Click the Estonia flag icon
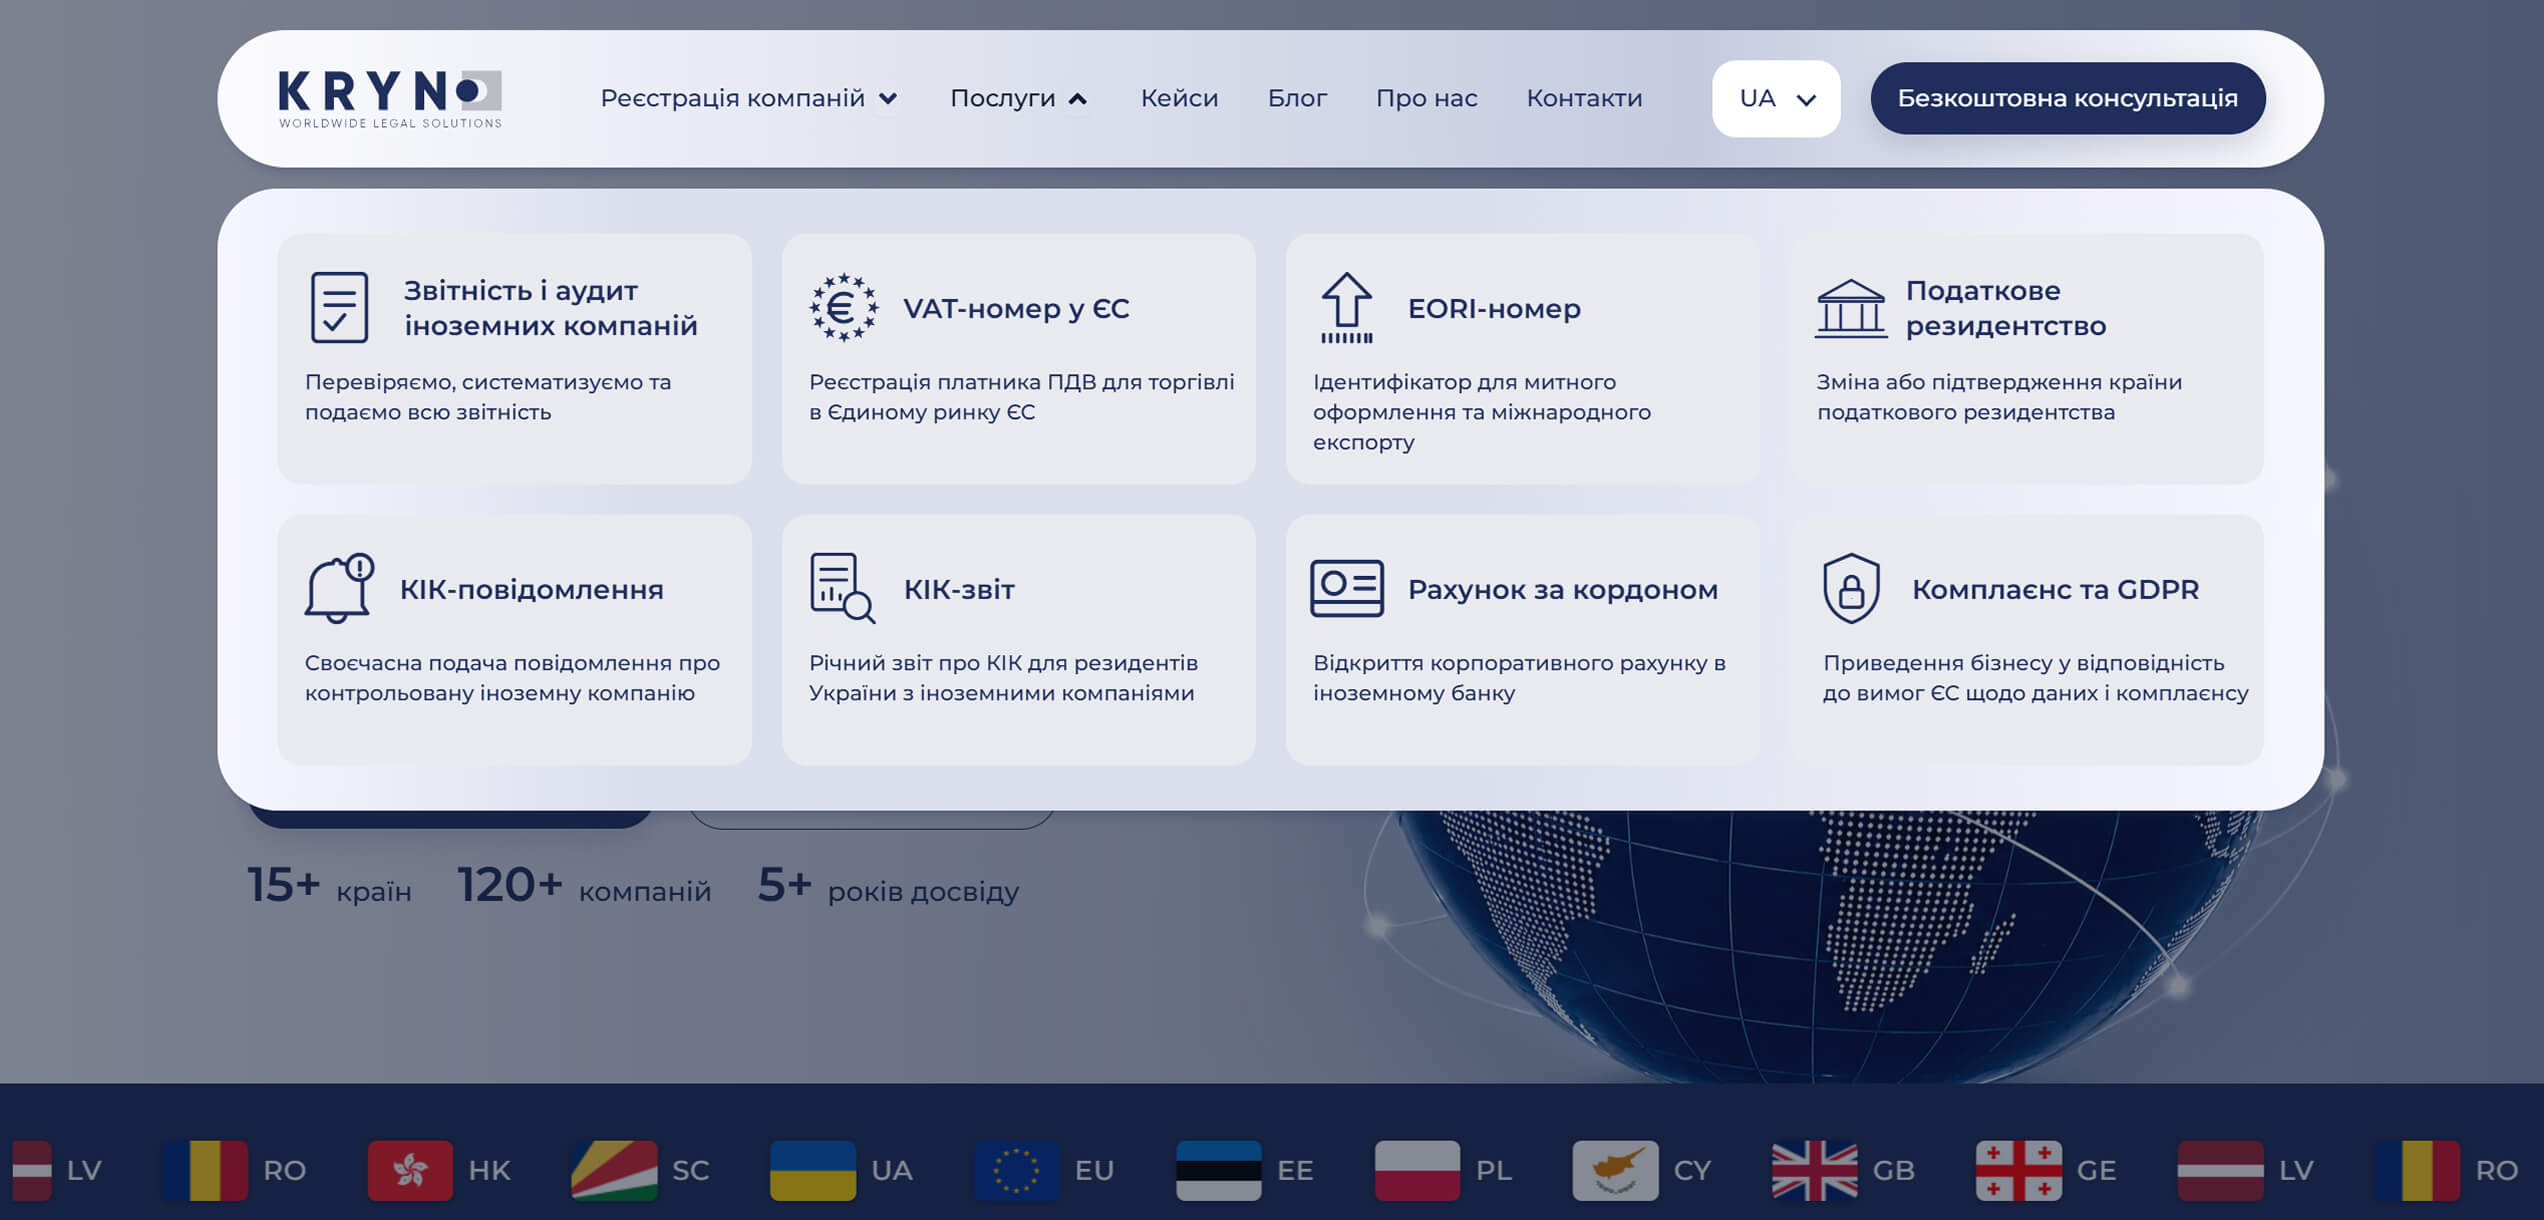2544x1220 pixels. point(1219,1170)
